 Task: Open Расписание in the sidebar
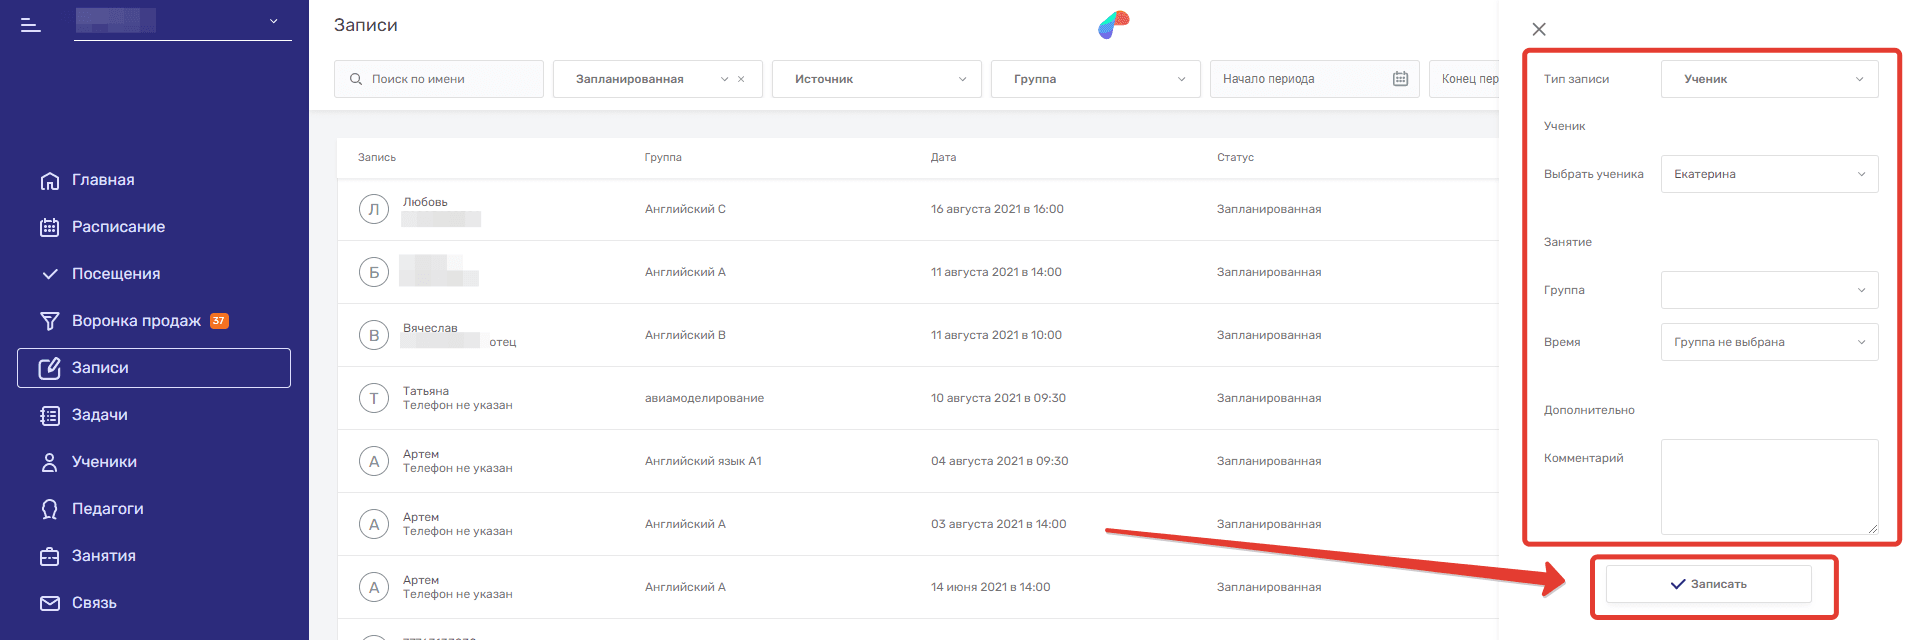pos(118,227)
